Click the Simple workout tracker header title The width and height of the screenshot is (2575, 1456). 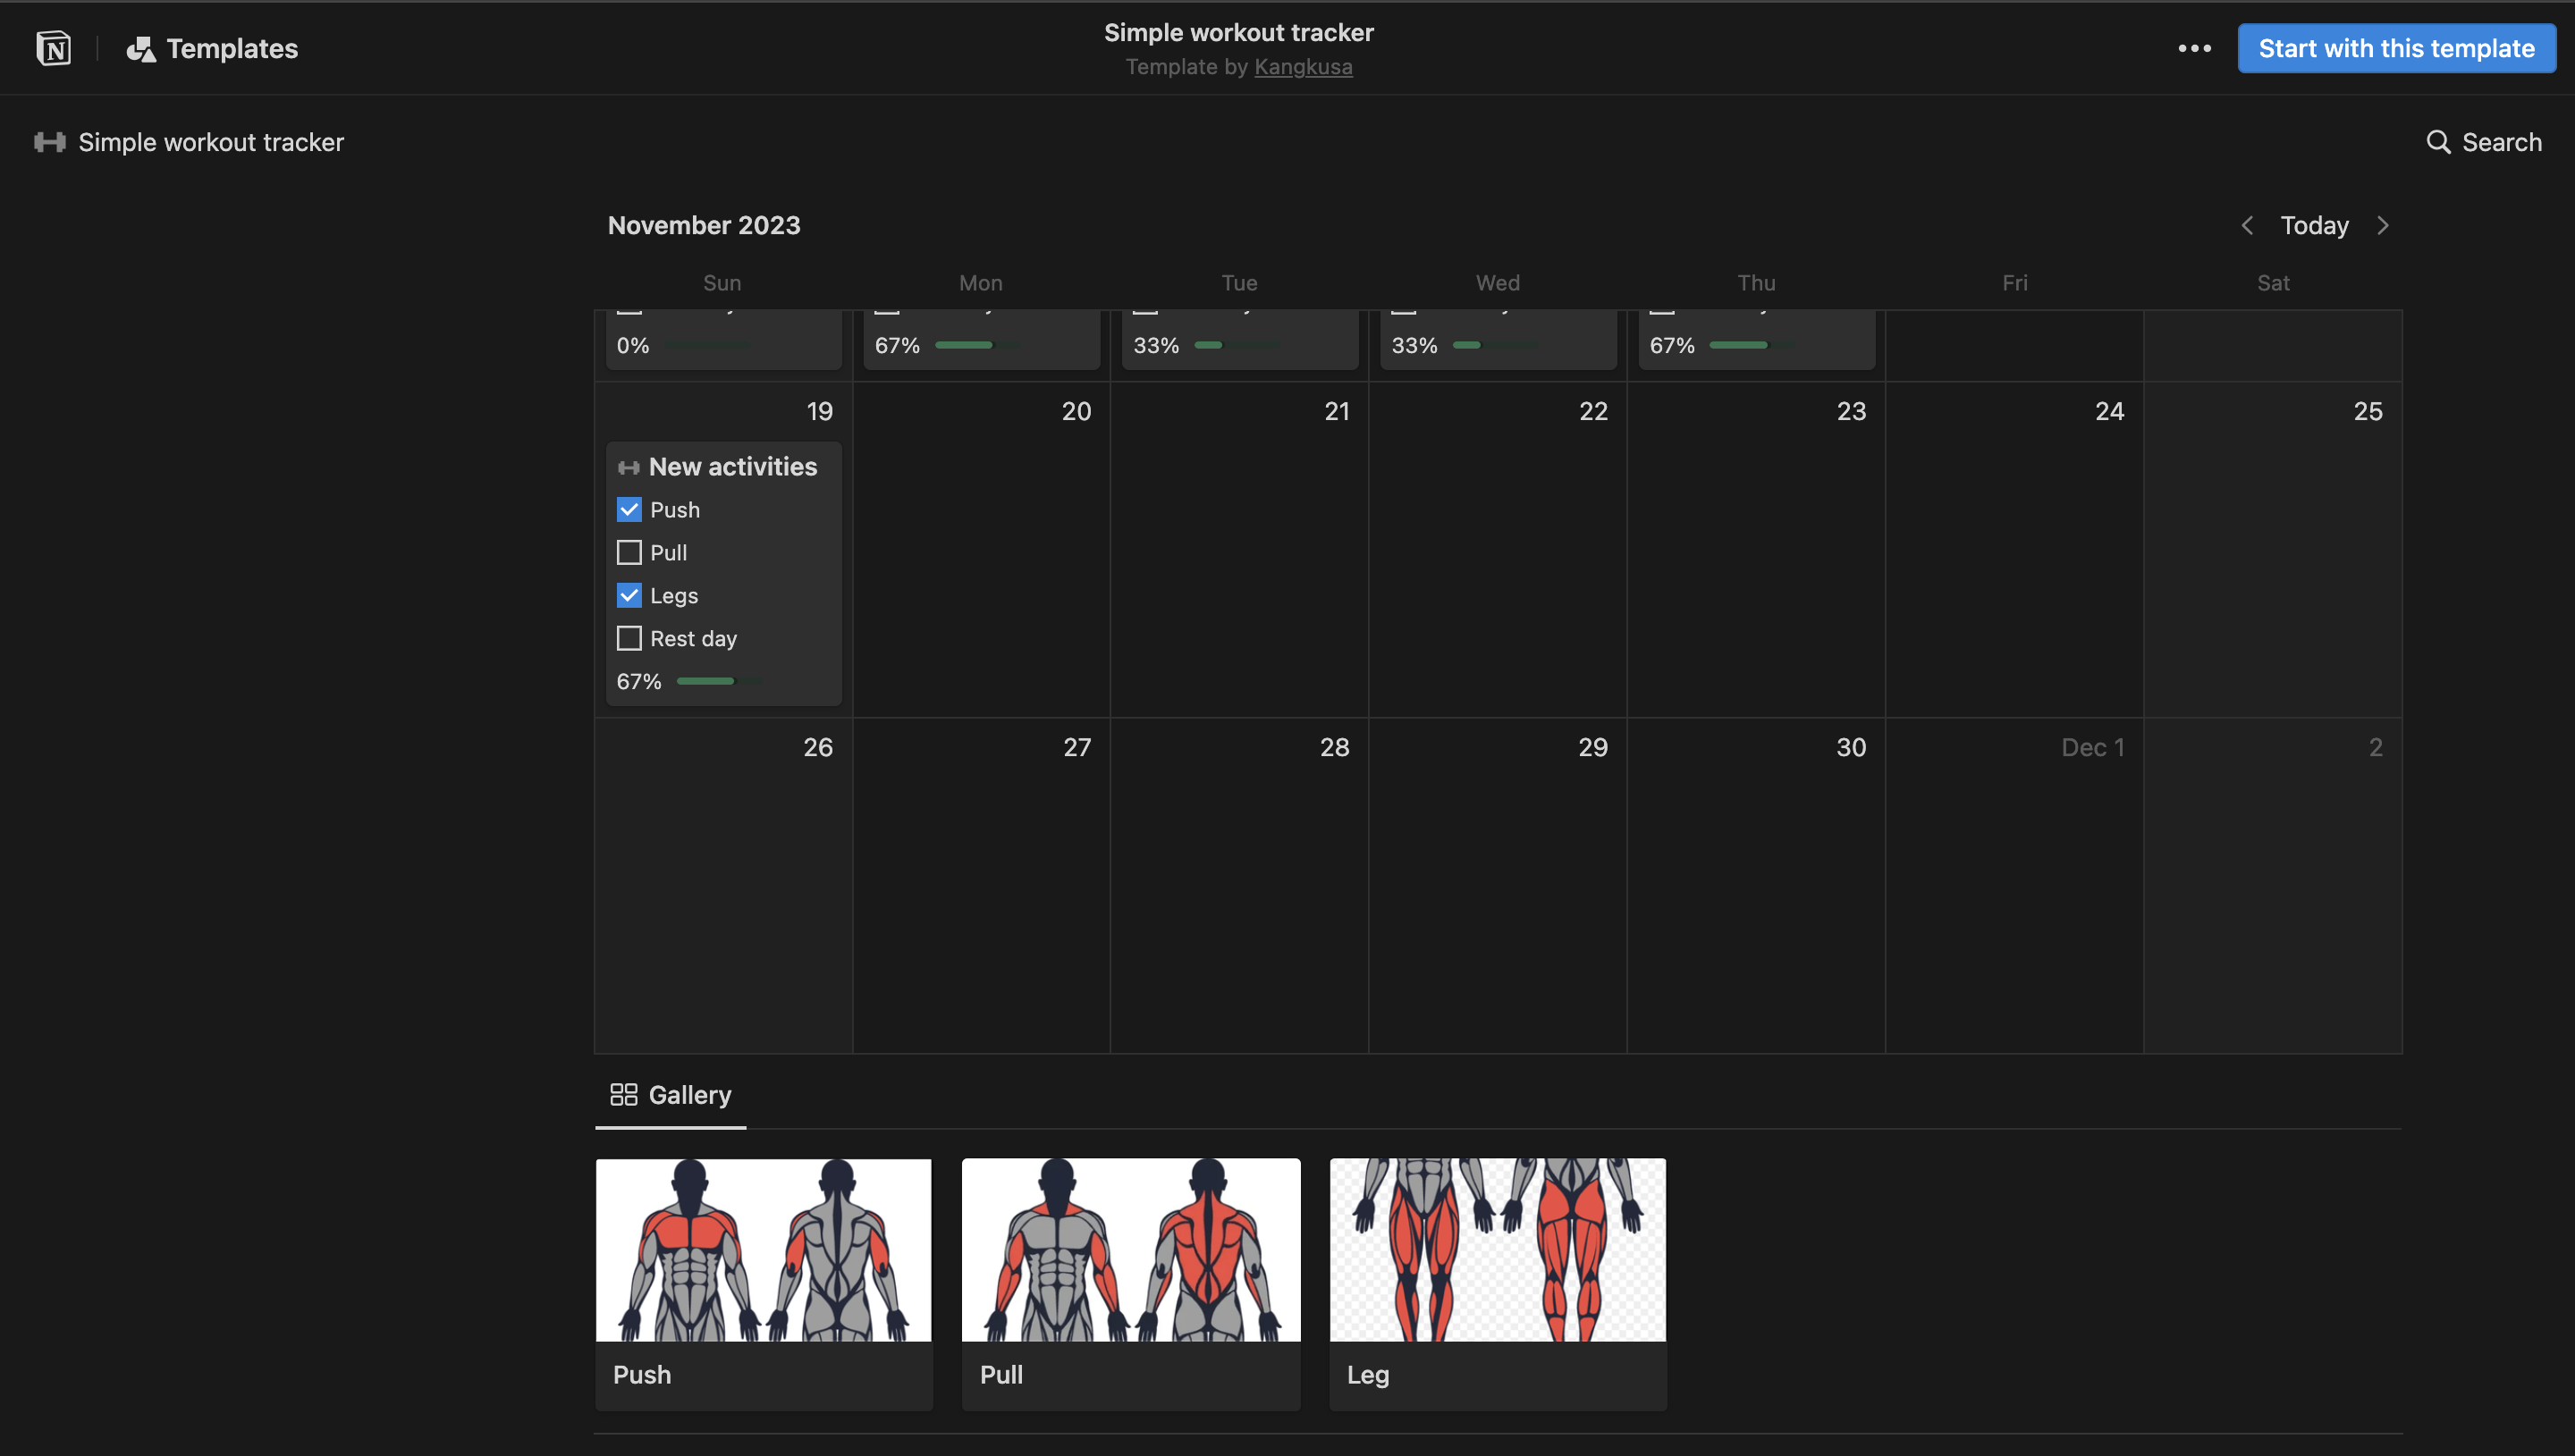[x=1238, y=32]
